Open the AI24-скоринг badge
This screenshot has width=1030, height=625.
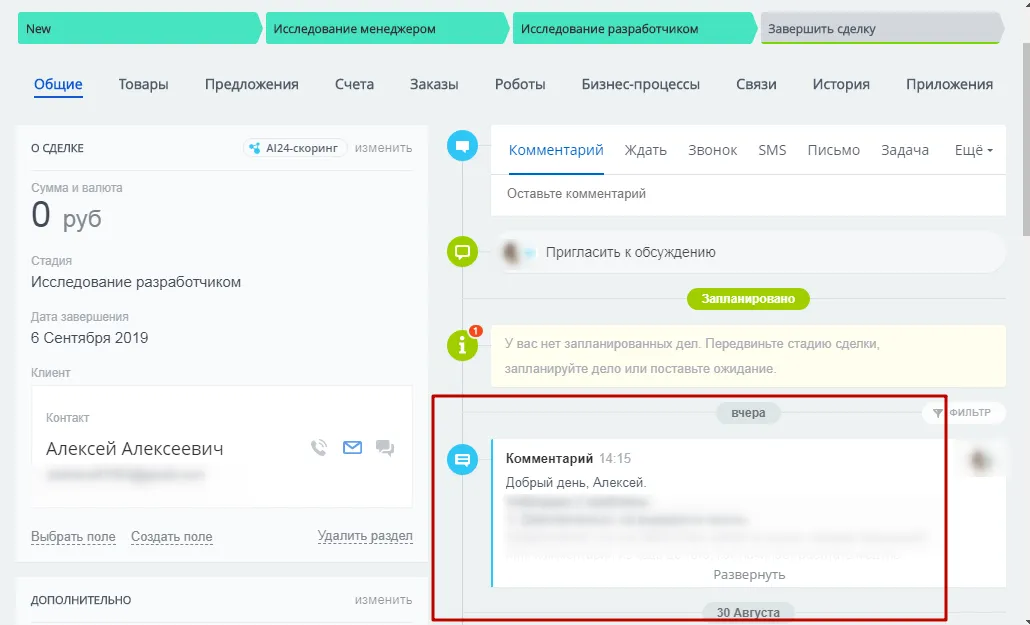tap(293, 147)
